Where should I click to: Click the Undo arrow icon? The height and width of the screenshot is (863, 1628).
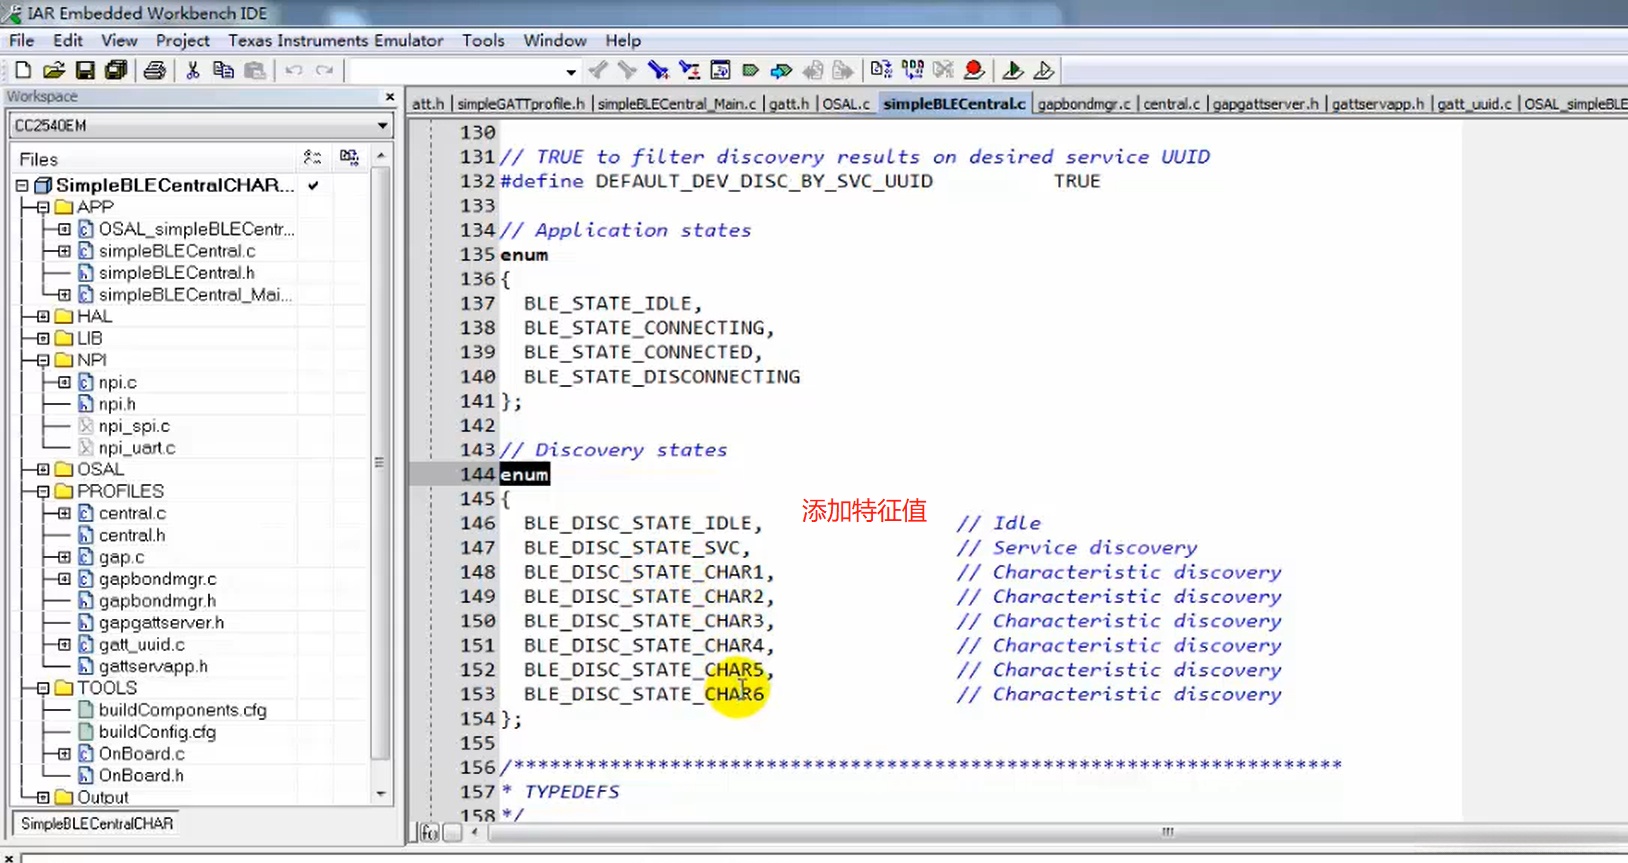click(x=294, y=70)
